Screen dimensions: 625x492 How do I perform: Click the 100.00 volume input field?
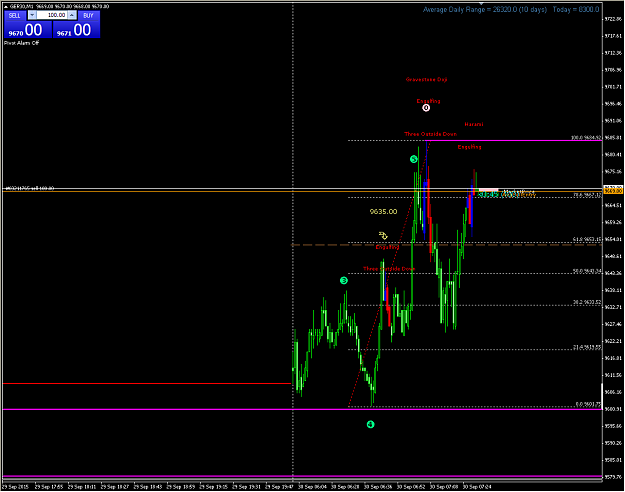coord(52,16)
